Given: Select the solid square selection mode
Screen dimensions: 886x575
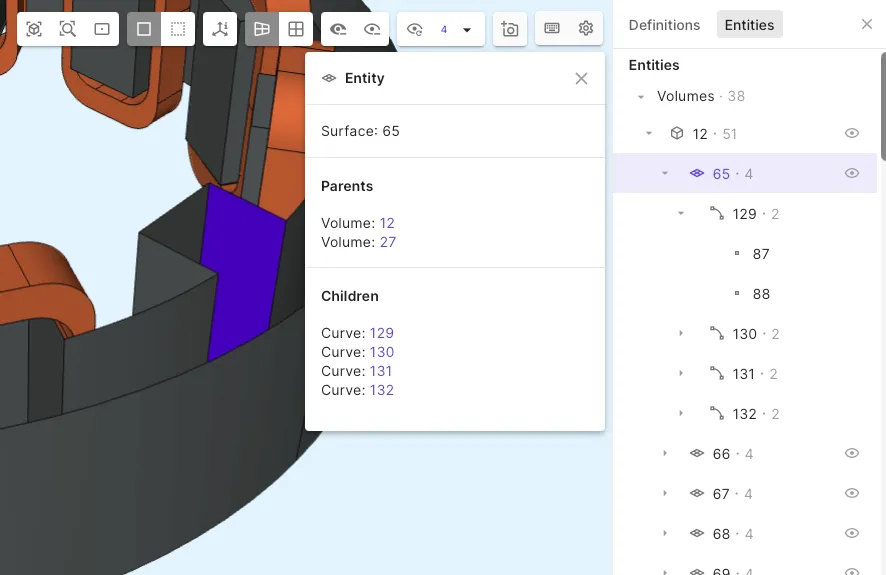Looking at the screenshot, I should click(144, 29).
